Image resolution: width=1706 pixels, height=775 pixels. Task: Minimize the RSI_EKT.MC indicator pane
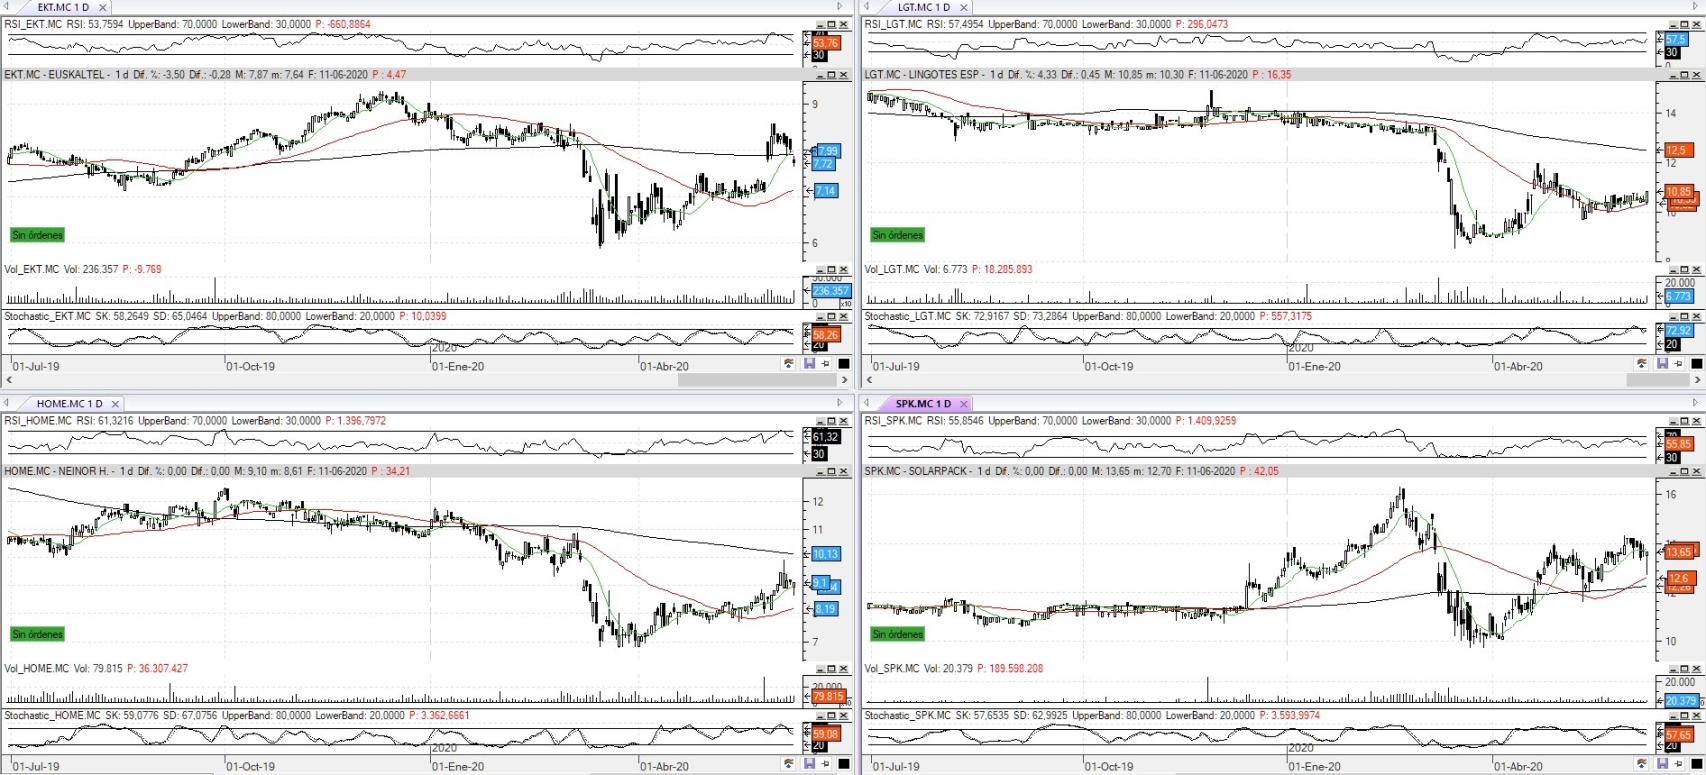tap(819, 25)
